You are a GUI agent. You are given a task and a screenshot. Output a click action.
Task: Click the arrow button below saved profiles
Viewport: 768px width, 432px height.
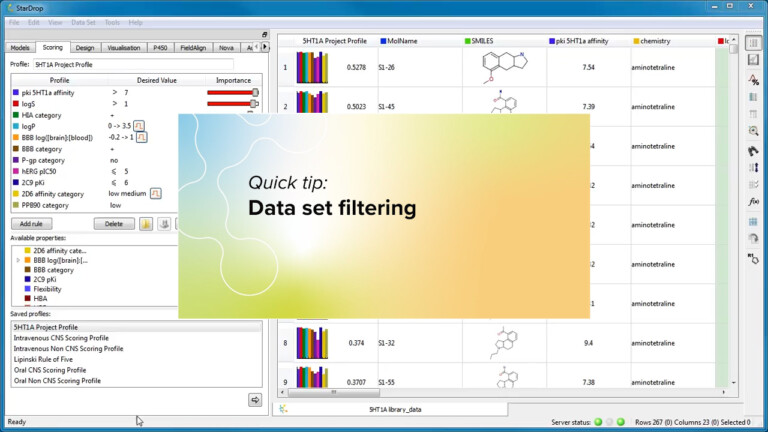pyautogui.click(x=255, y=400)
